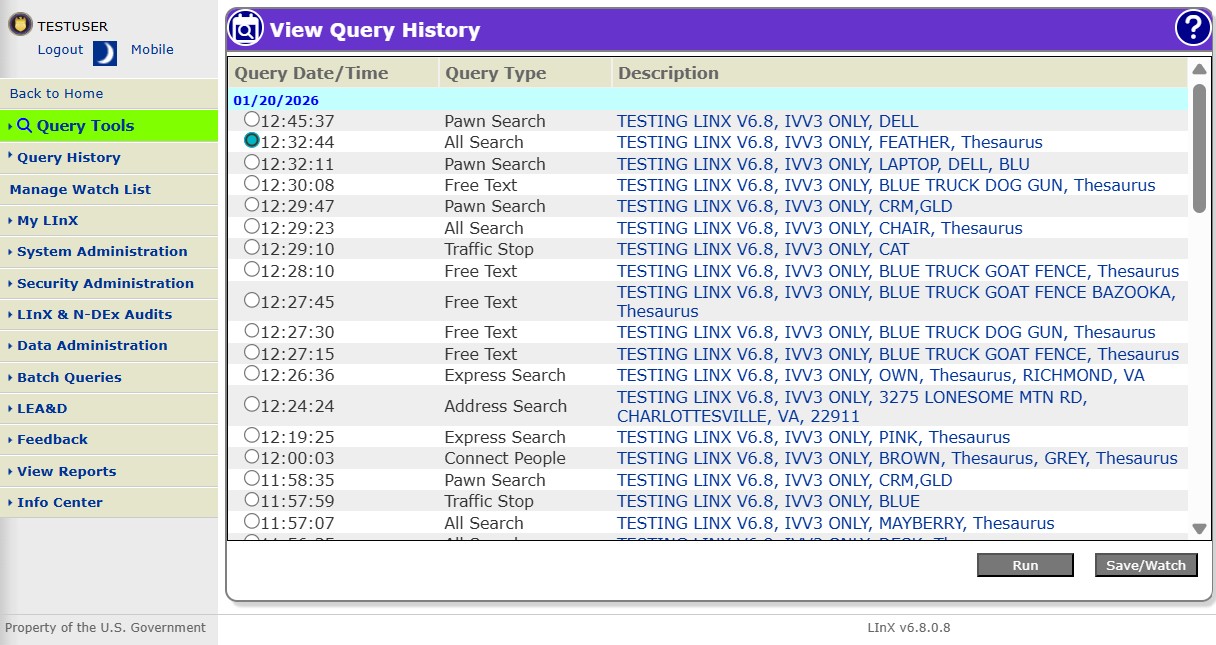Open the OWN, Thesaurus, RICHMOND, VA link

881,375
